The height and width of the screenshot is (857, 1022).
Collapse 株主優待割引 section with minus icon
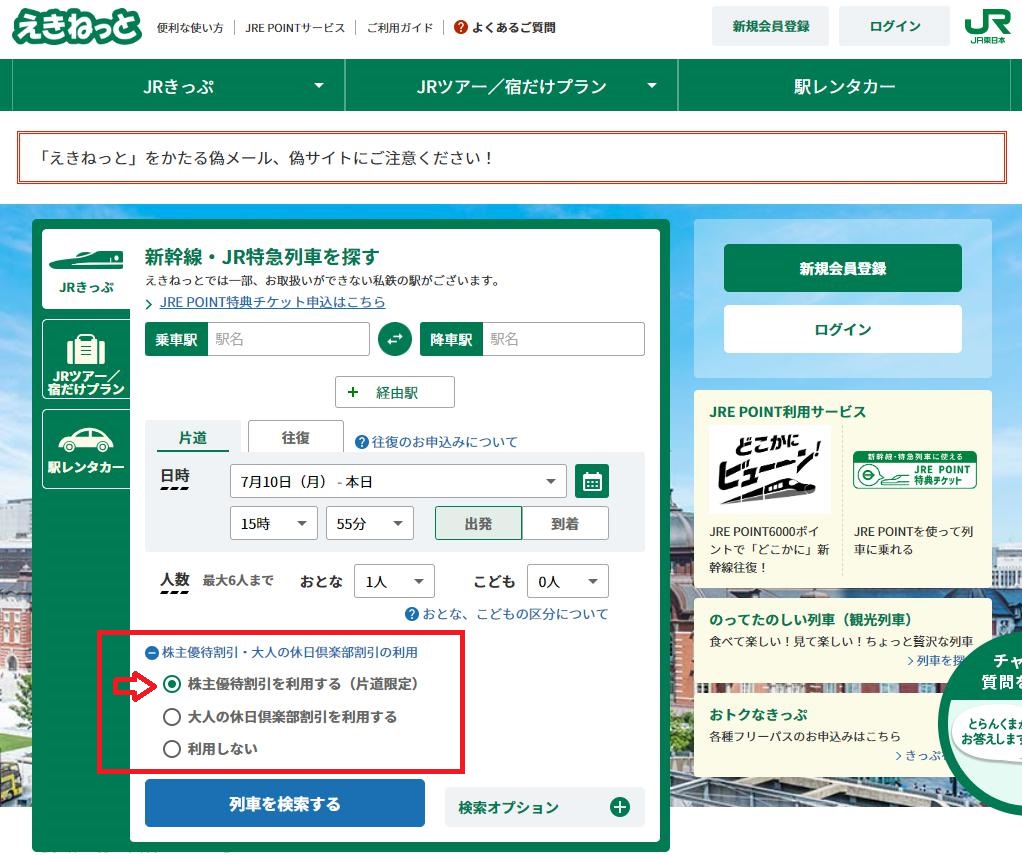pyautogui.click(x=152, y=652)
